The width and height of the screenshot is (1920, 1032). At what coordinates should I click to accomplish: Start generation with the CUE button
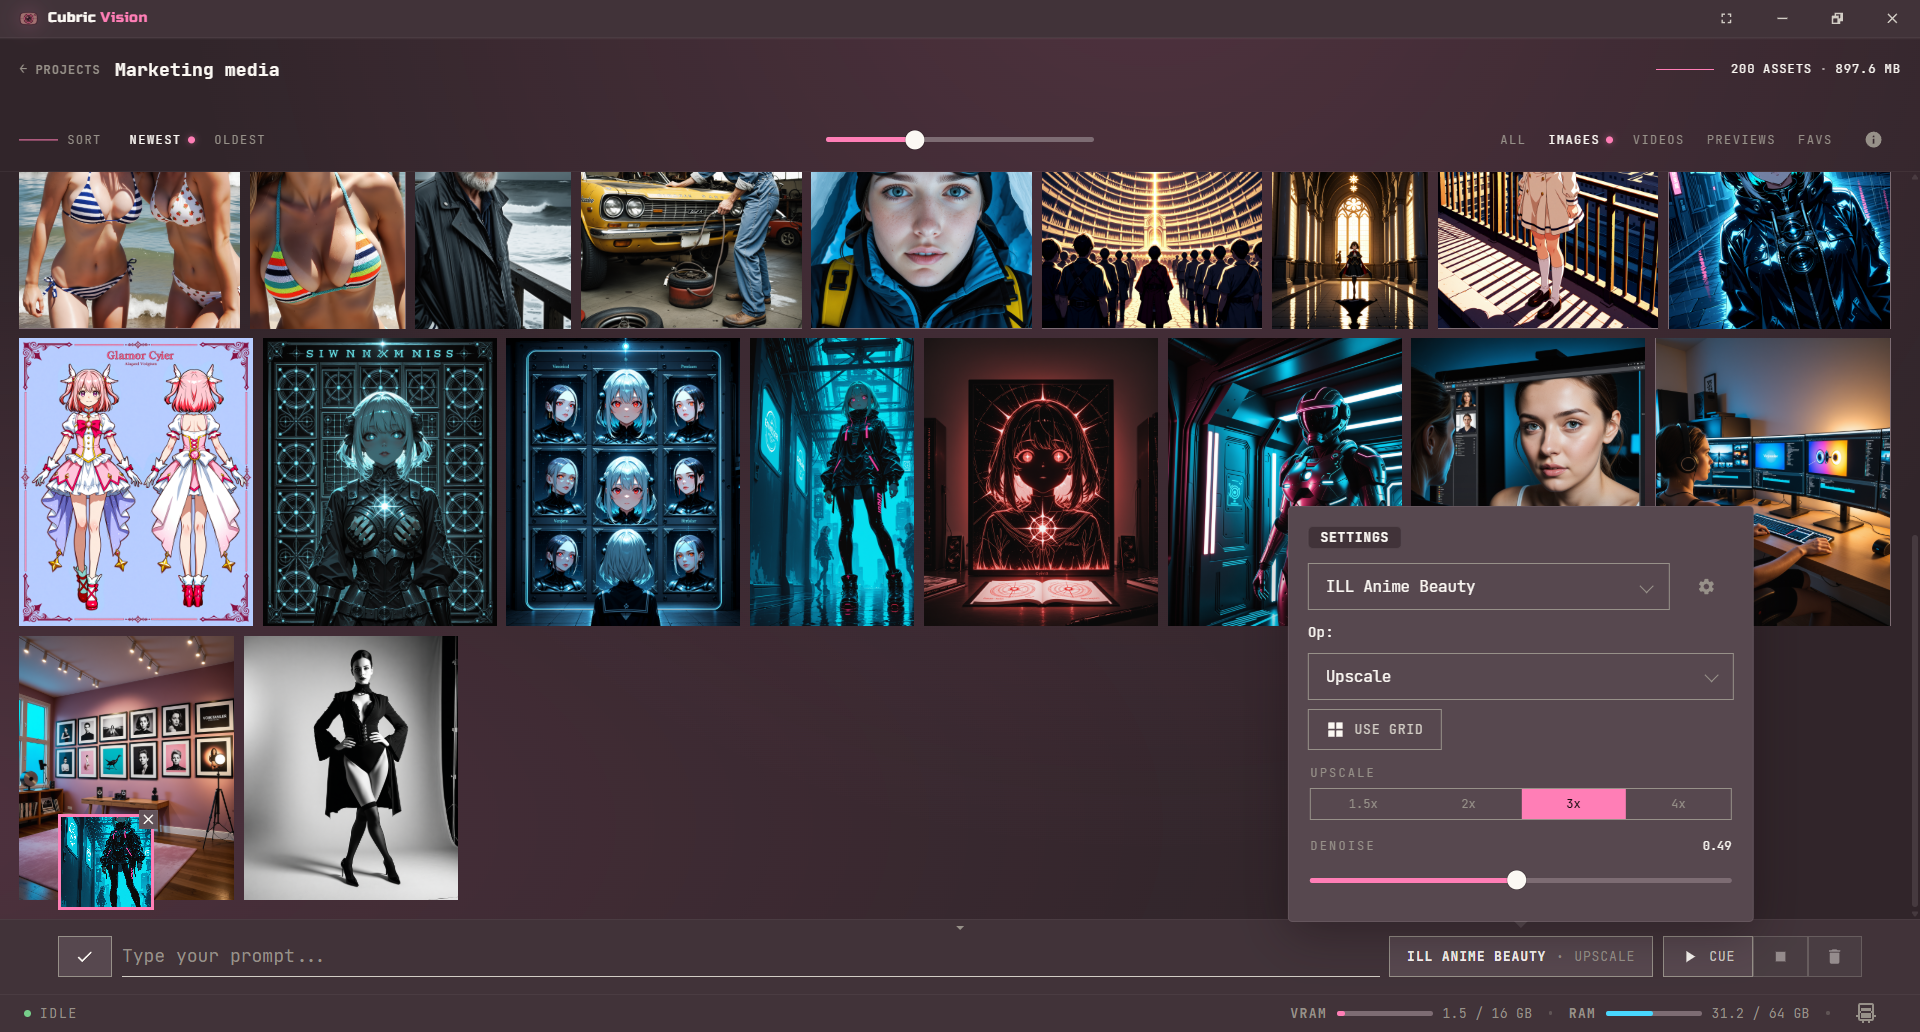[x=1708, y=957]
